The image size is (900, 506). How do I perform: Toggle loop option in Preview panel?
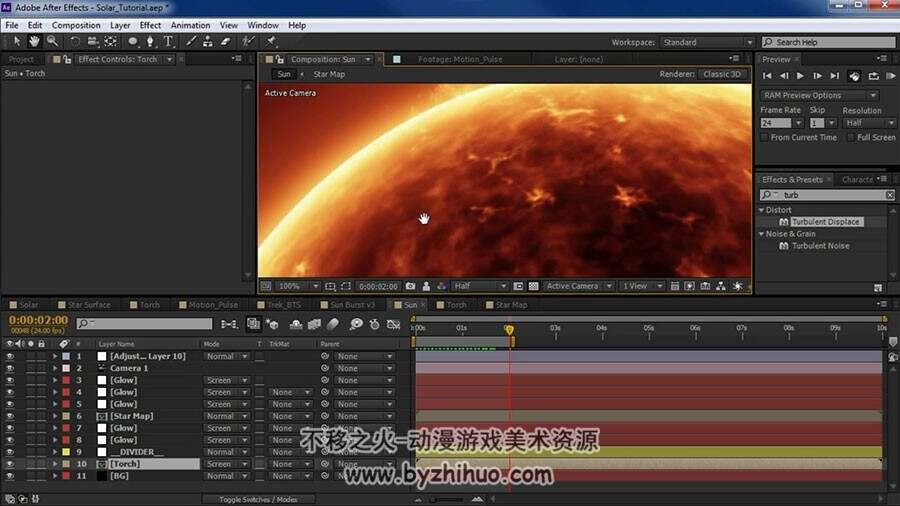tap(873, 76)
